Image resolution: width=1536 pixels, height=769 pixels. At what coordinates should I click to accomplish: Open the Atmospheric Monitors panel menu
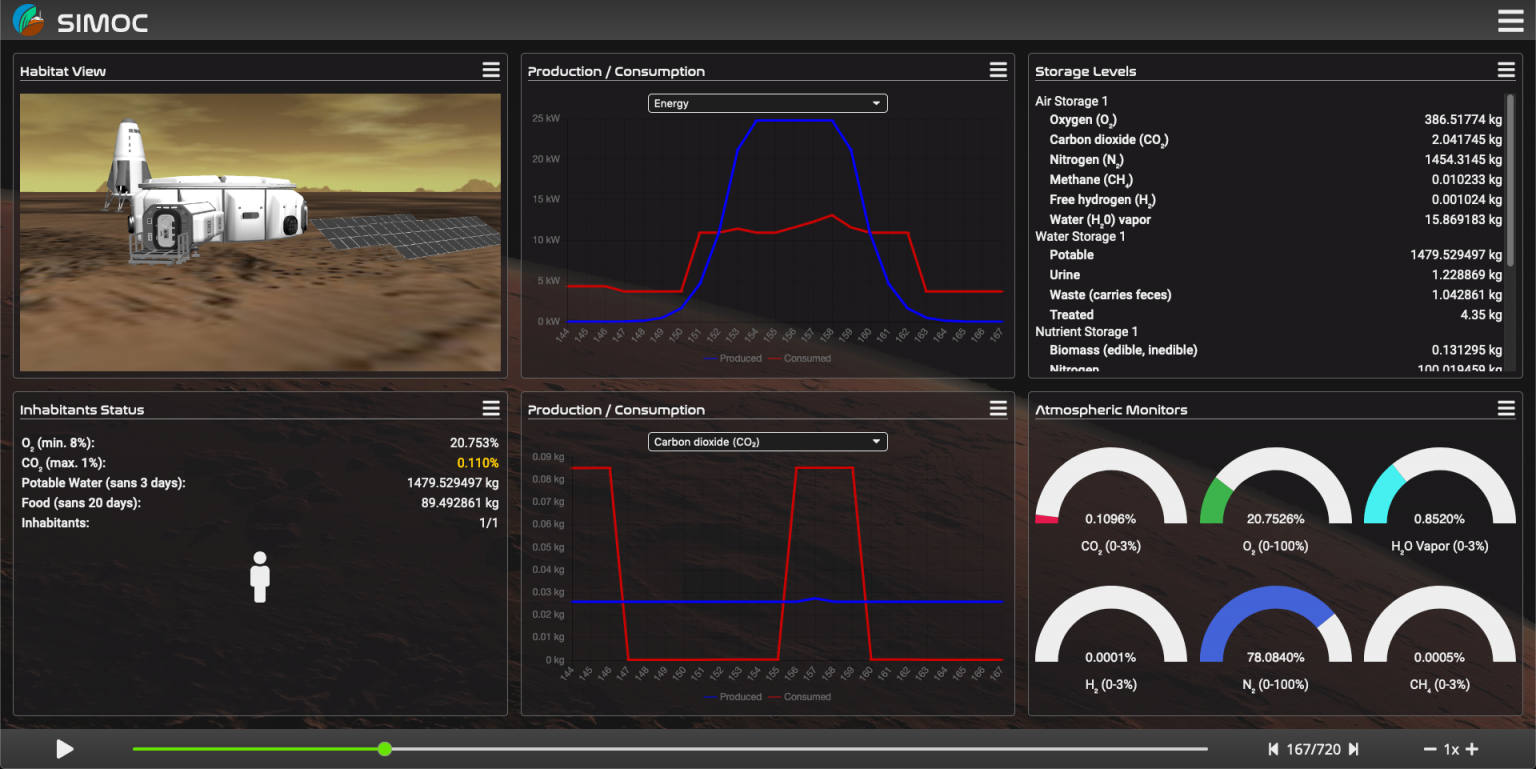(1506, 408)
